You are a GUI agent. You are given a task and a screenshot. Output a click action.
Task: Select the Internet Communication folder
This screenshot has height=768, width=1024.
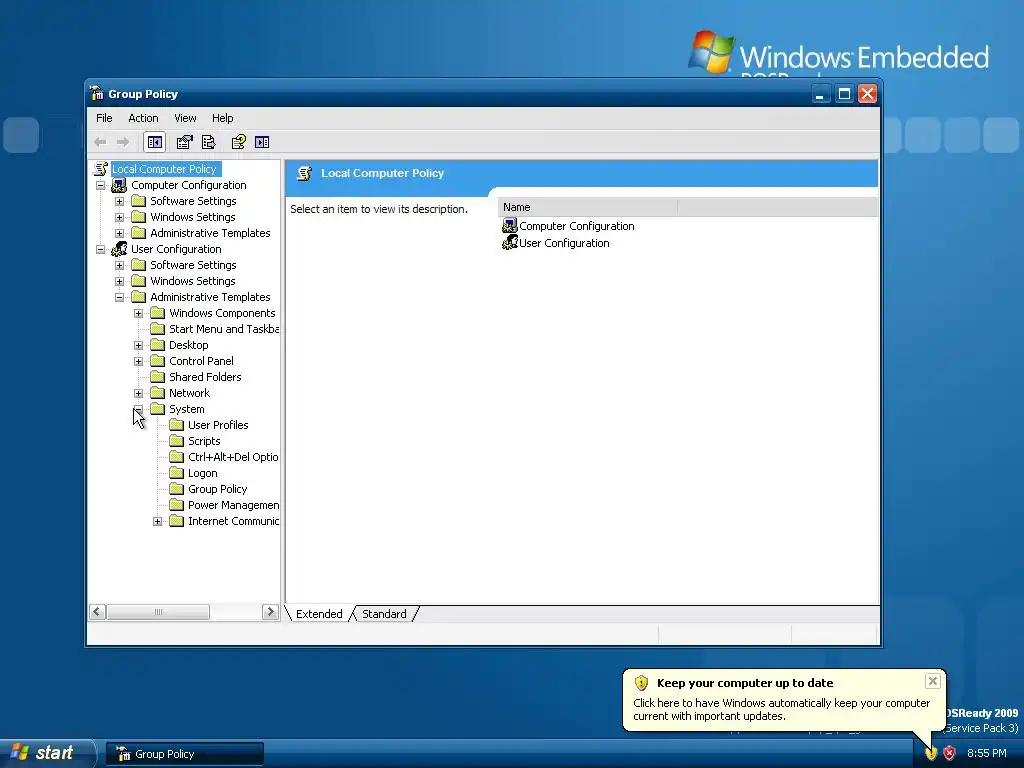pyautogui.click(x=233, y=521)
